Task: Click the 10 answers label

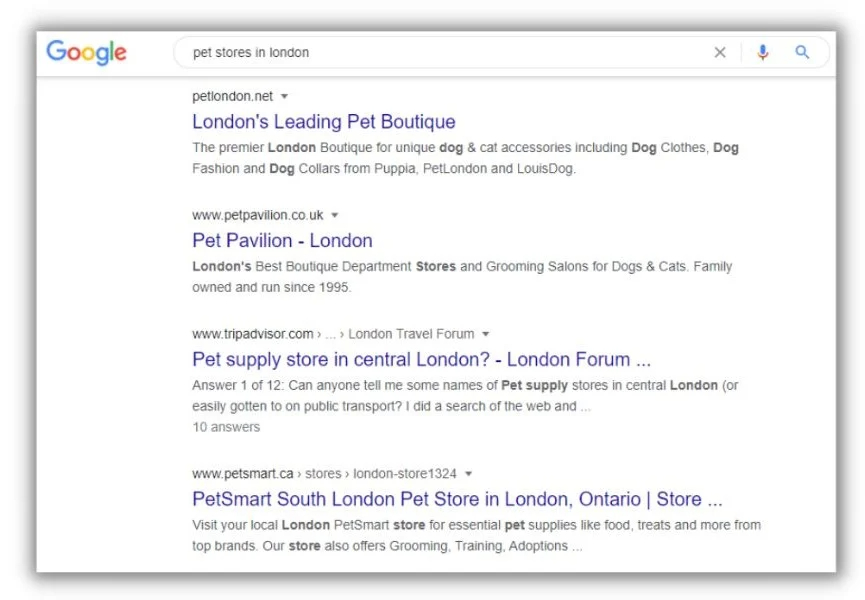Action: [226, 426]
